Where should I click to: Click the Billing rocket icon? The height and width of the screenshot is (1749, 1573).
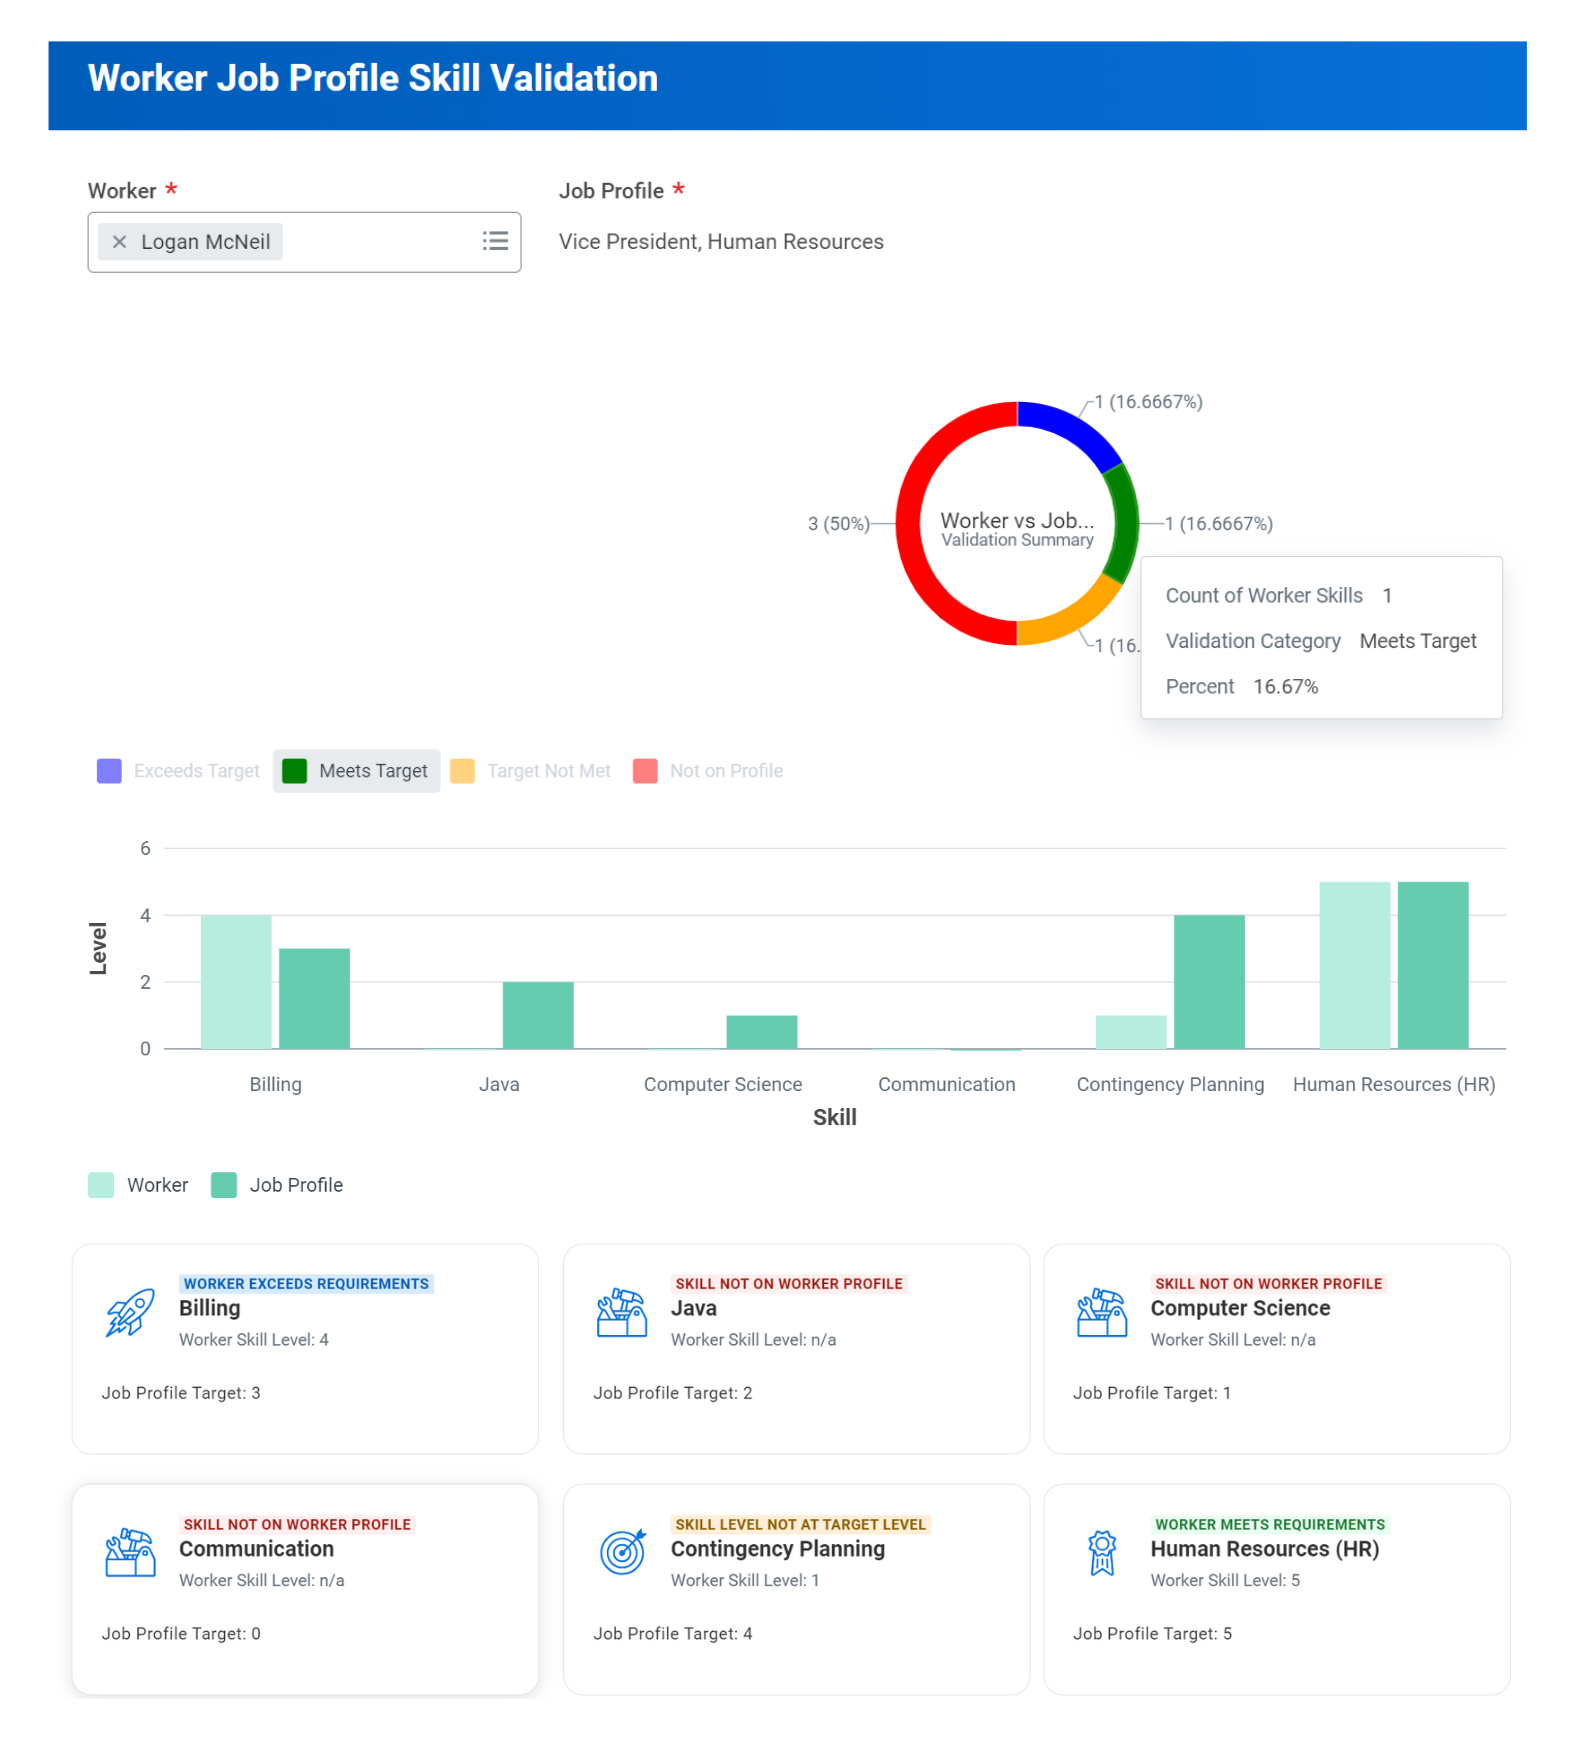130,1312
